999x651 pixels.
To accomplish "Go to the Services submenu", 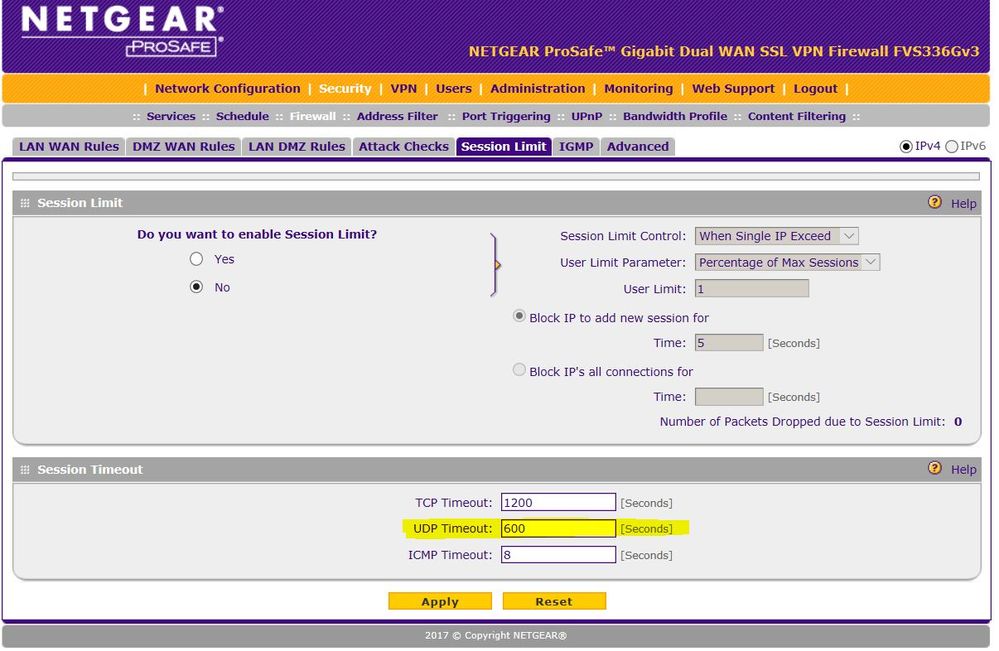I will (171, 117).
